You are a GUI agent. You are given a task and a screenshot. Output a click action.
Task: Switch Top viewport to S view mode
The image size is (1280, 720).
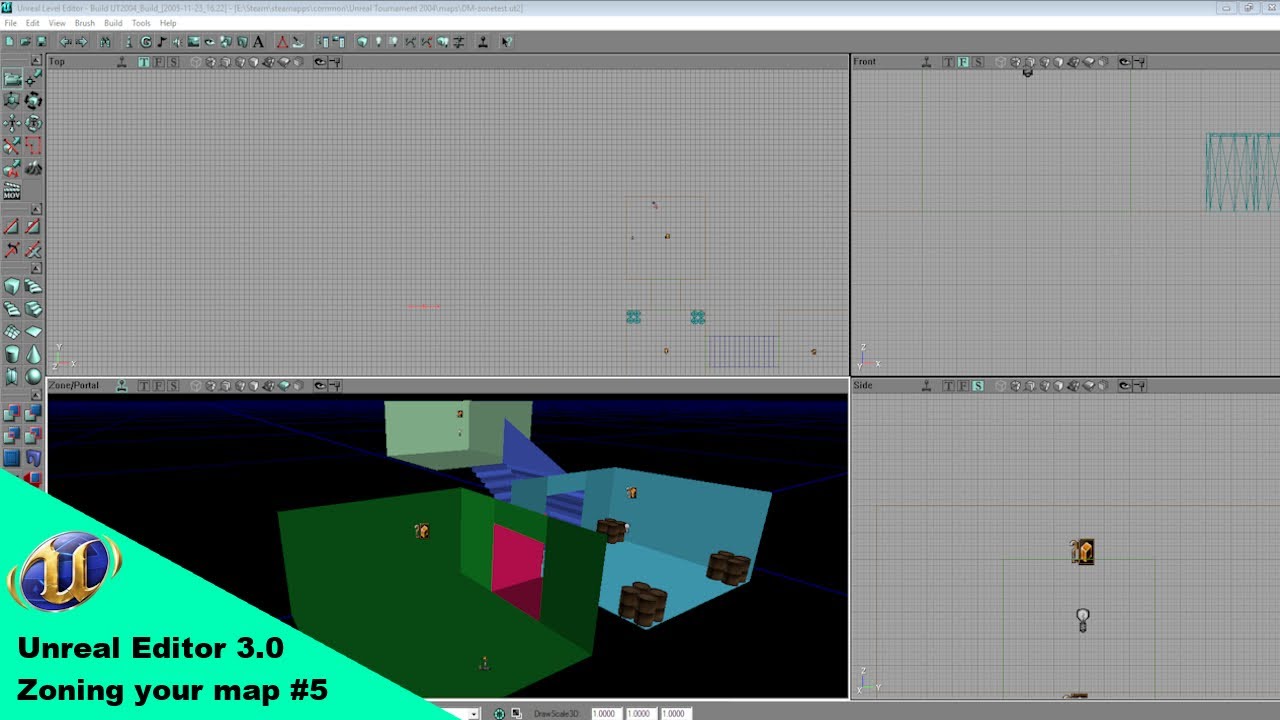tap(173, 61)
